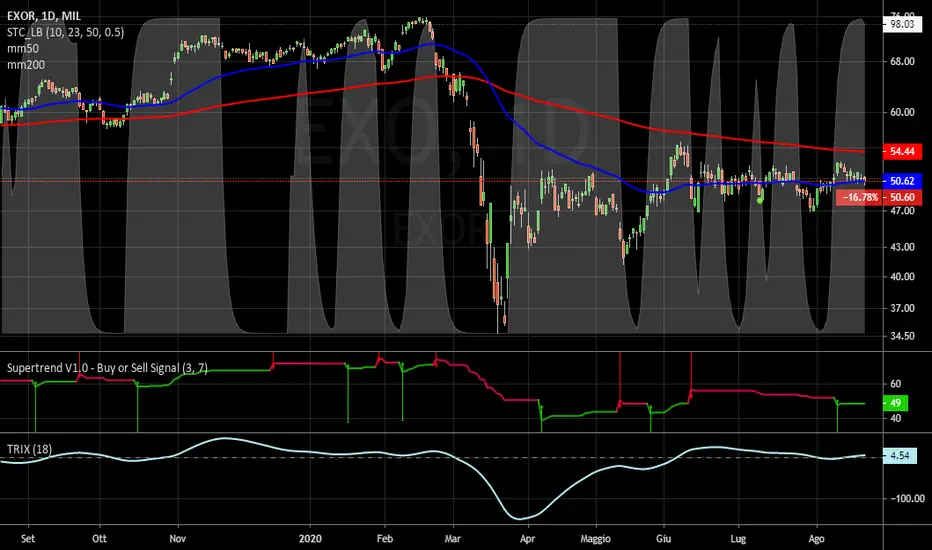
Task: Click the 68.00 price axis label
Action: click(902, 61)
